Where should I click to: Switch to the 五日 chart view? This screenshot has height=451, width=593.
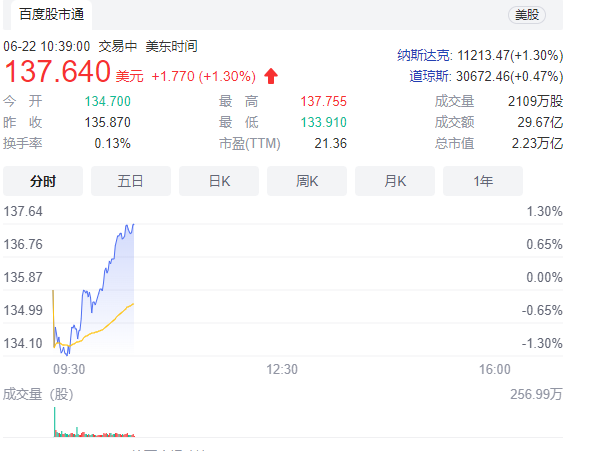point(131,181)
